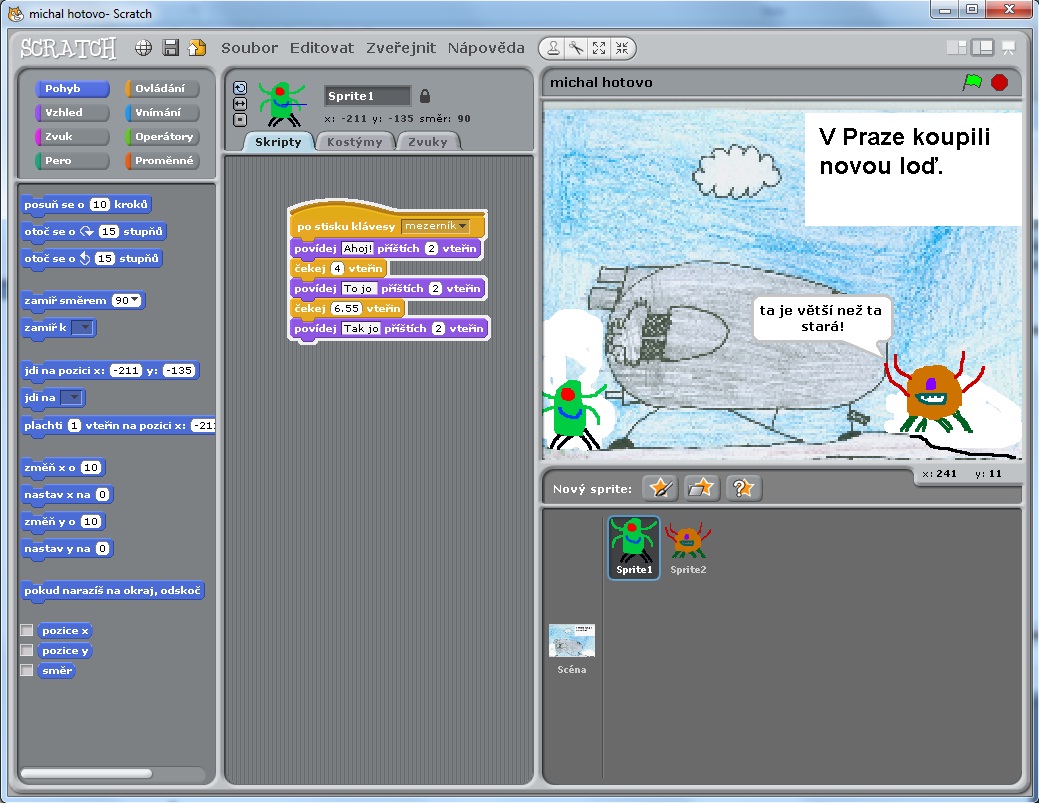Choose new sprite from file folder icon

click(702, 488)
